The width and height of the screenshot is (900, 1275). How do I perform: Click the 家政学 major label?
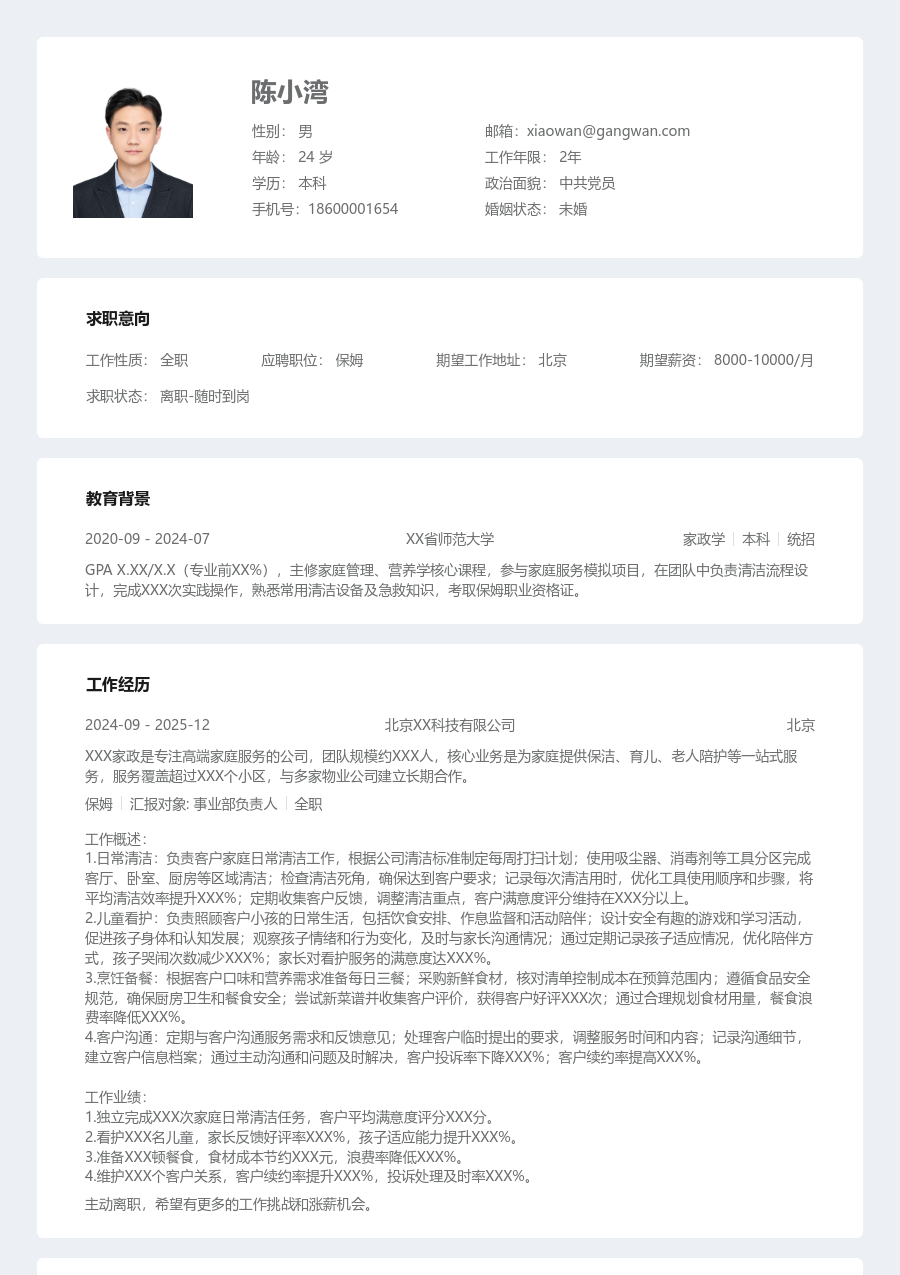[x=704, y=539]
